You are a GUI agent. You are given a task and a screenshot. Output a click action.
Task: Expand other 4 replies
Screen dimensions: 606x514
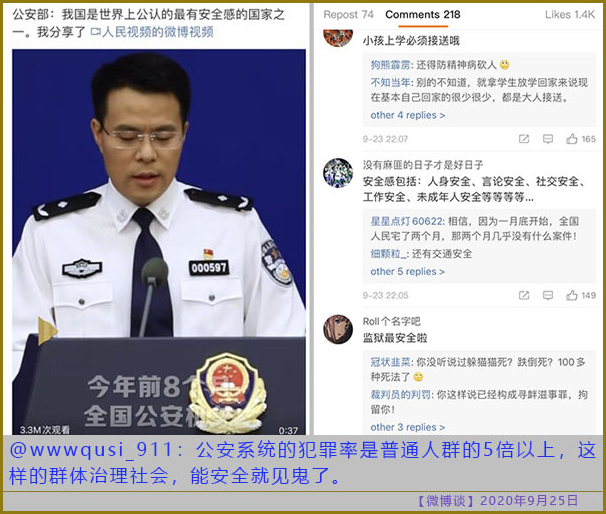(x=408, y=115)
